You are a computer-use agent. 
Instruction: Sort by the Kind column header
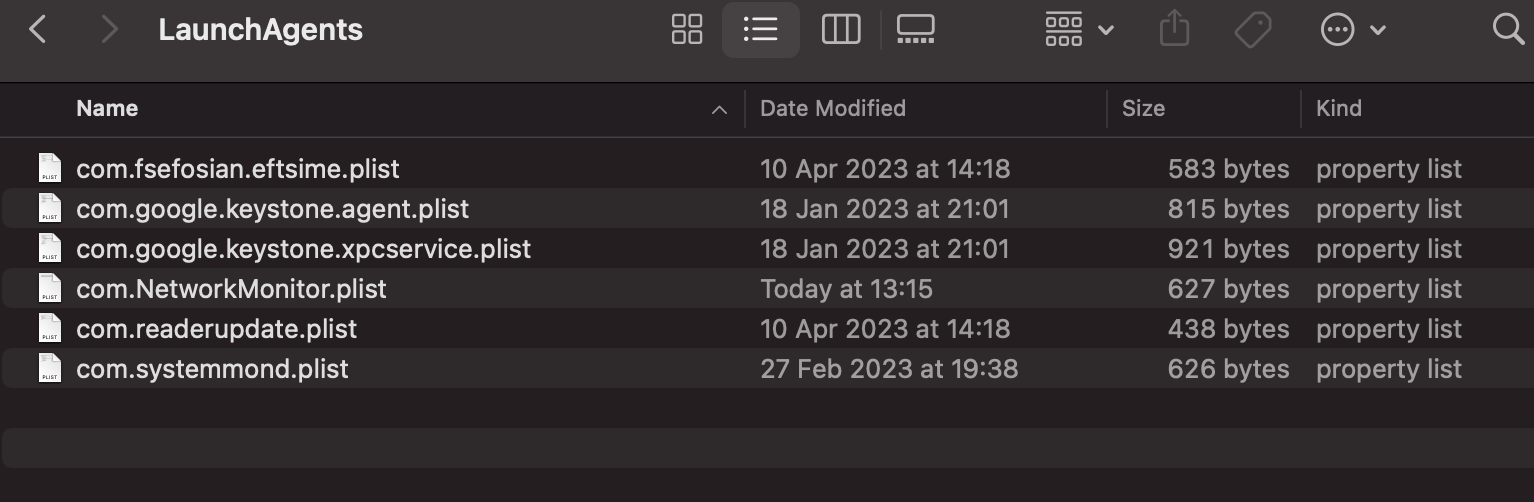[x=1338, y=108]
